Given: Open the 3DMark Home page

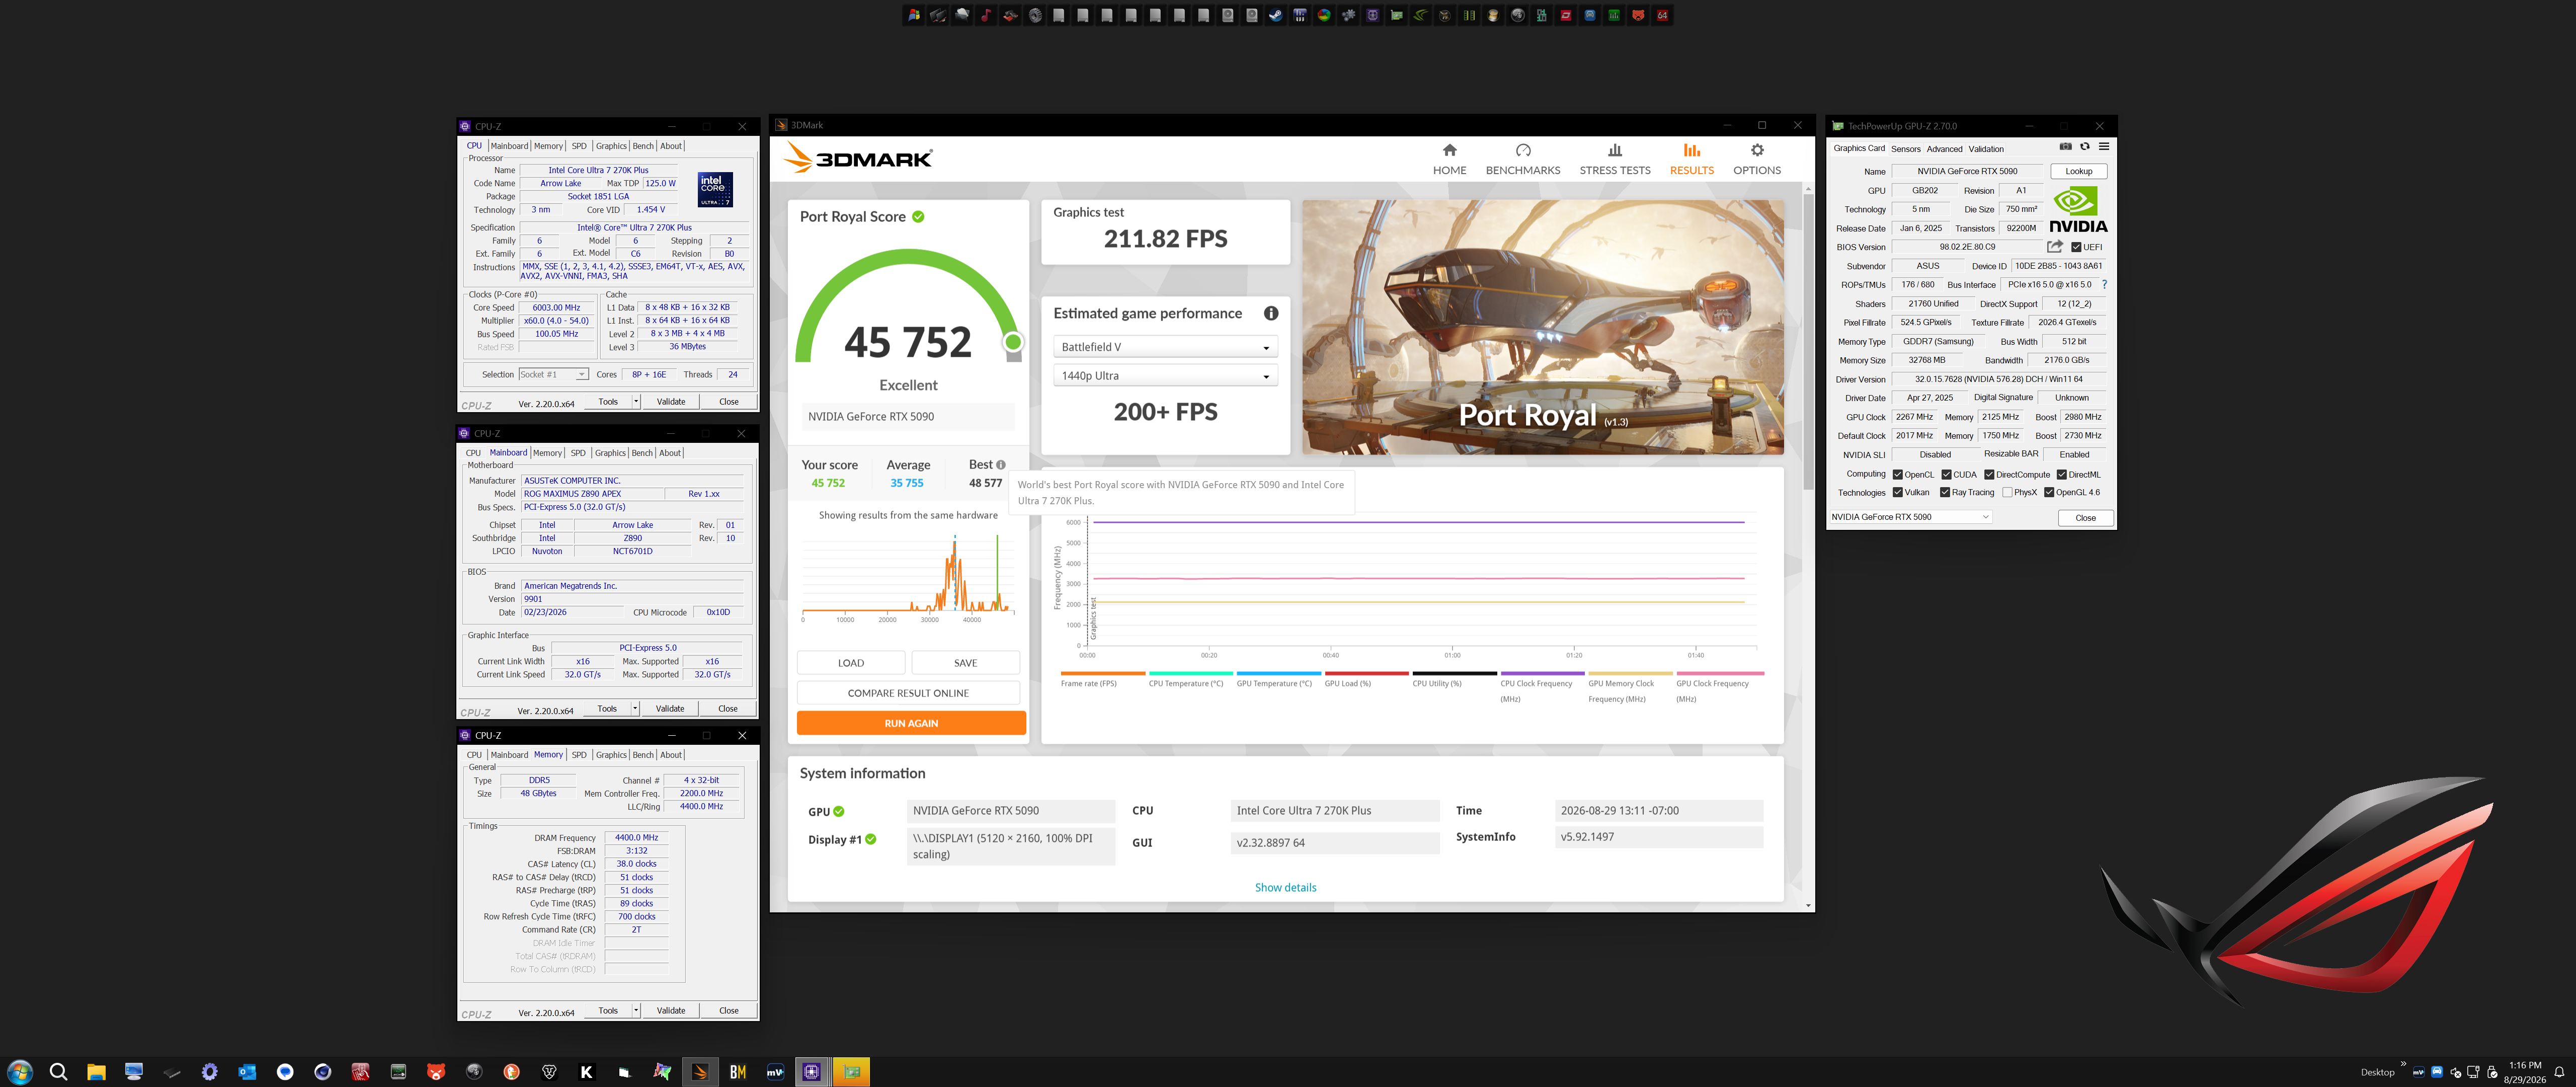Looking at the screenshot, I should [x=1449, y=159].
